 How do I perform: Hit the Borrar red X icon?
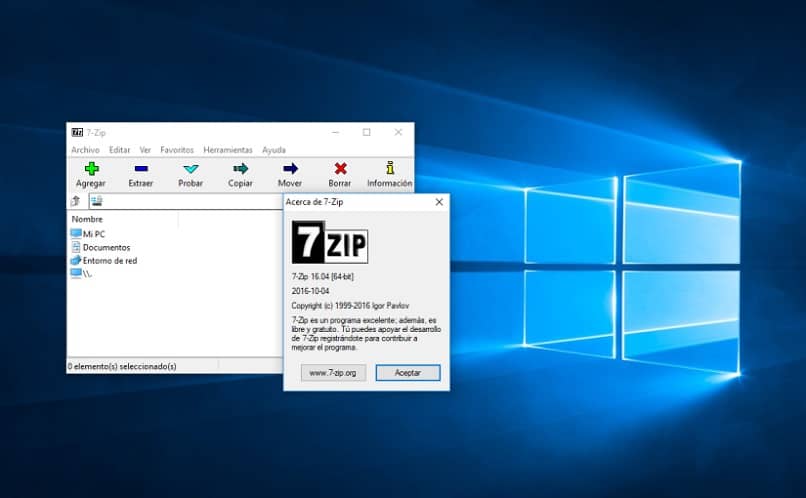pyautogui.click(x=340, y=169)
